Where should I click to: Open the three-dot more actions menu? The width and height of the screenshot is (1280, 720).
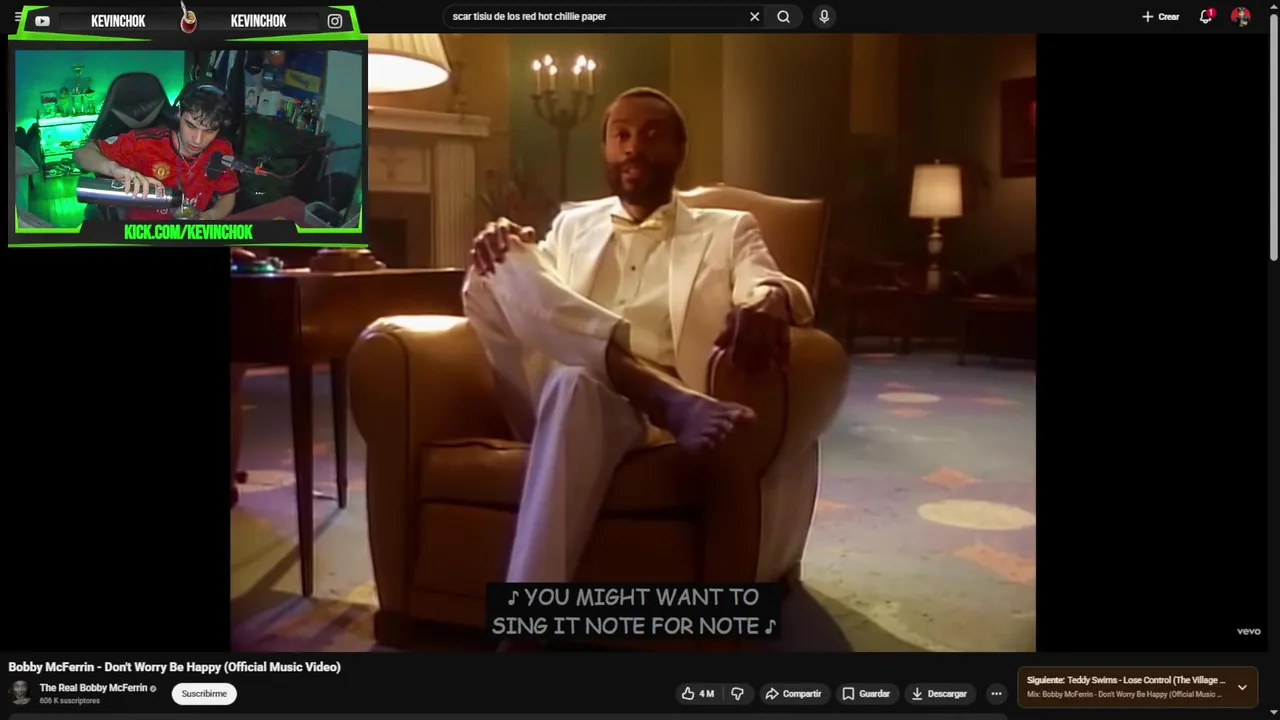click(996, 694)
